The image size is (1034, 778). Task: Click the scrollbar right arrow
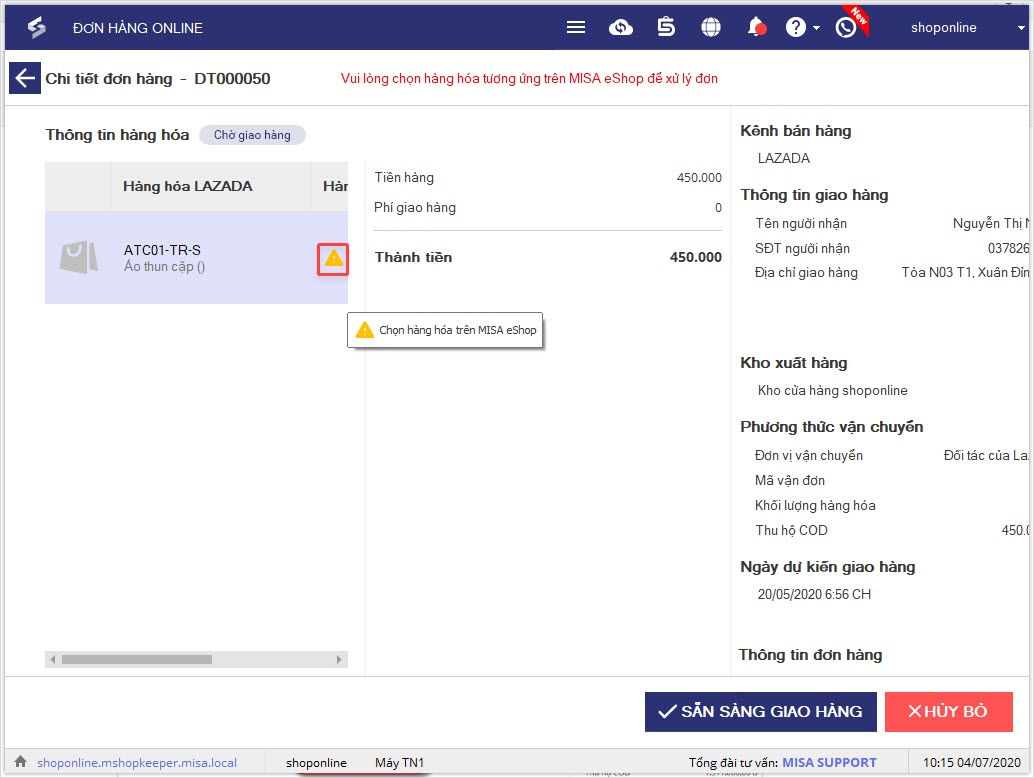(339, 659)
